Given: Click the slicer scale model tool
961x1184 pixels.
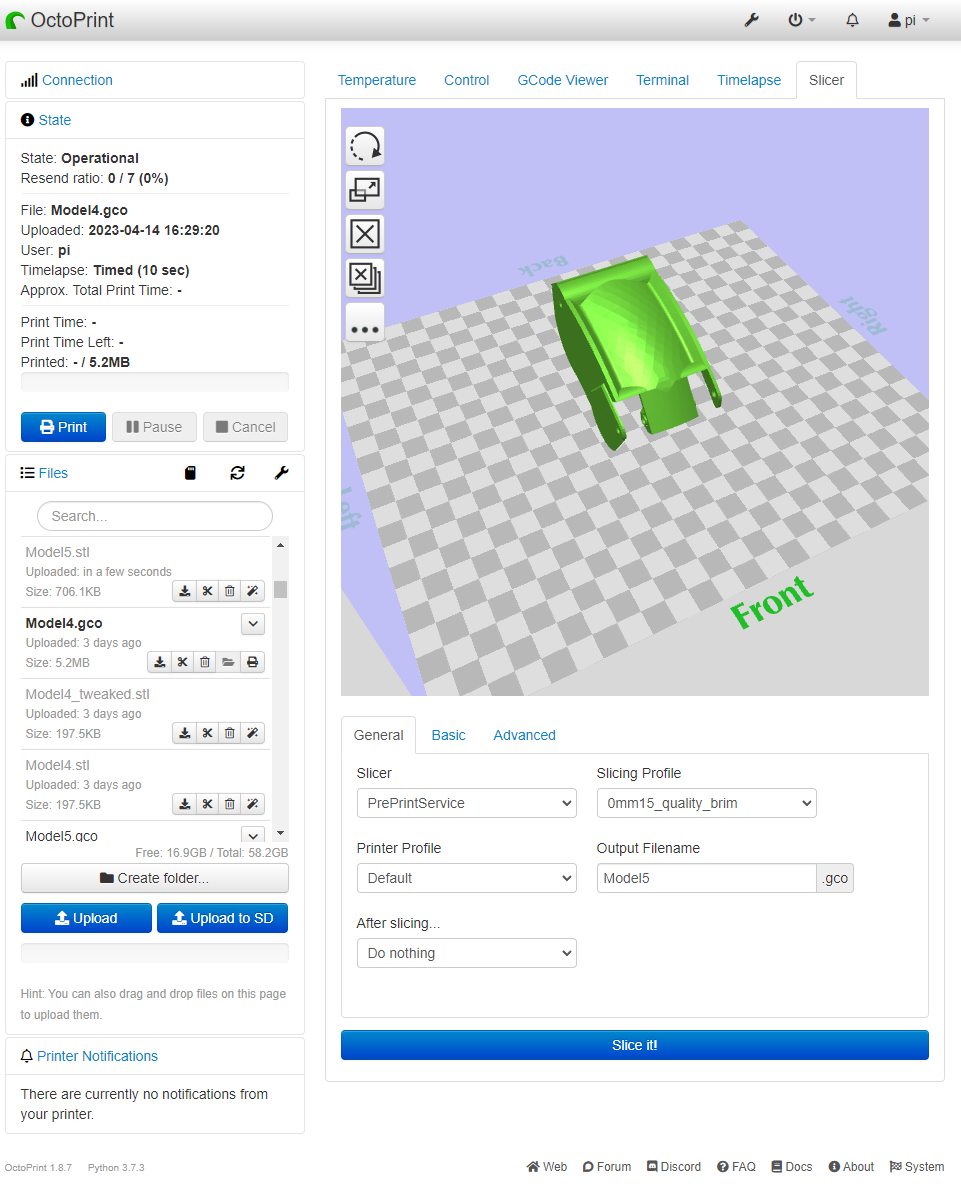Looking at the screenshot, I should pos(365,190).
